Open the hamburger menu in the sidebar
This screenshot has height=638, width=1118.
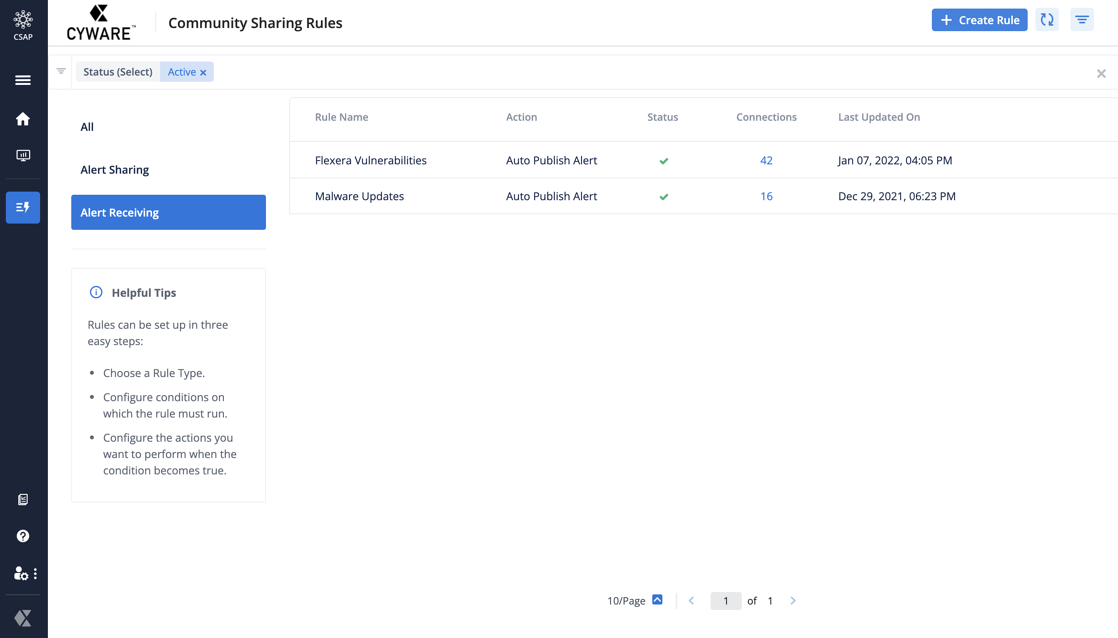point(23,80)
